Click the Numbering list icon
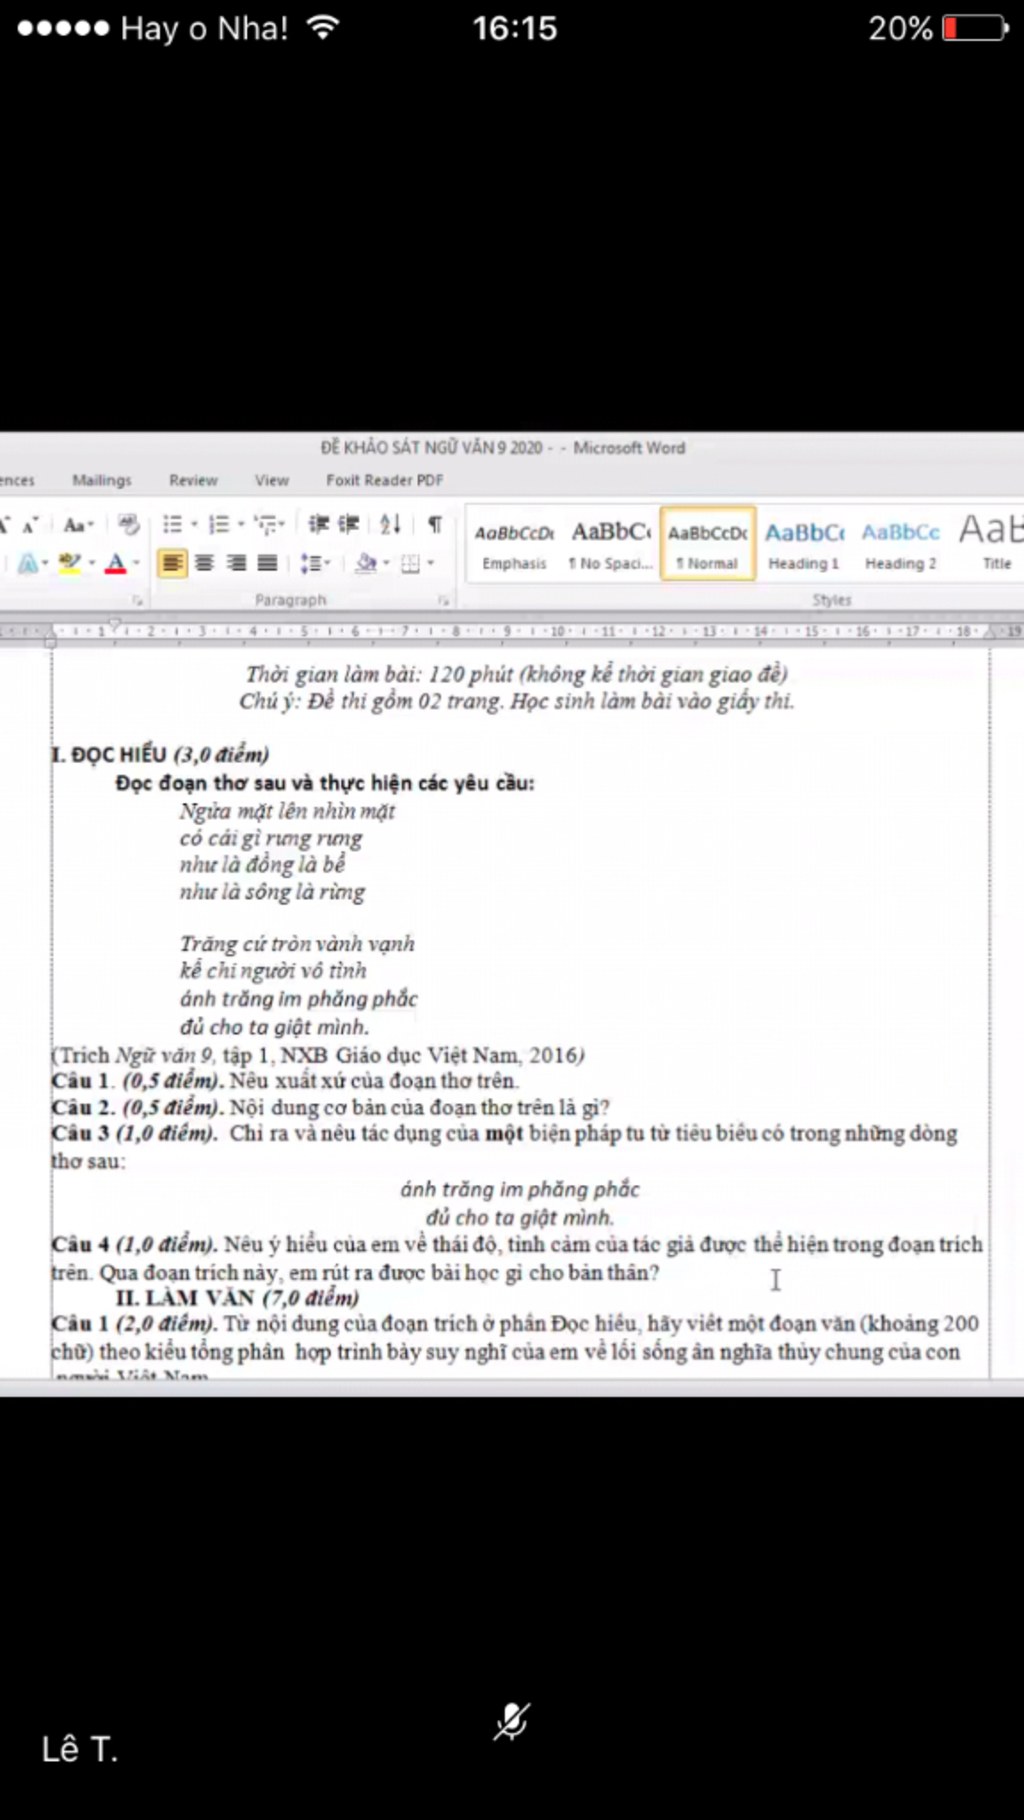1024x1820 pixels. coord(219,524)
